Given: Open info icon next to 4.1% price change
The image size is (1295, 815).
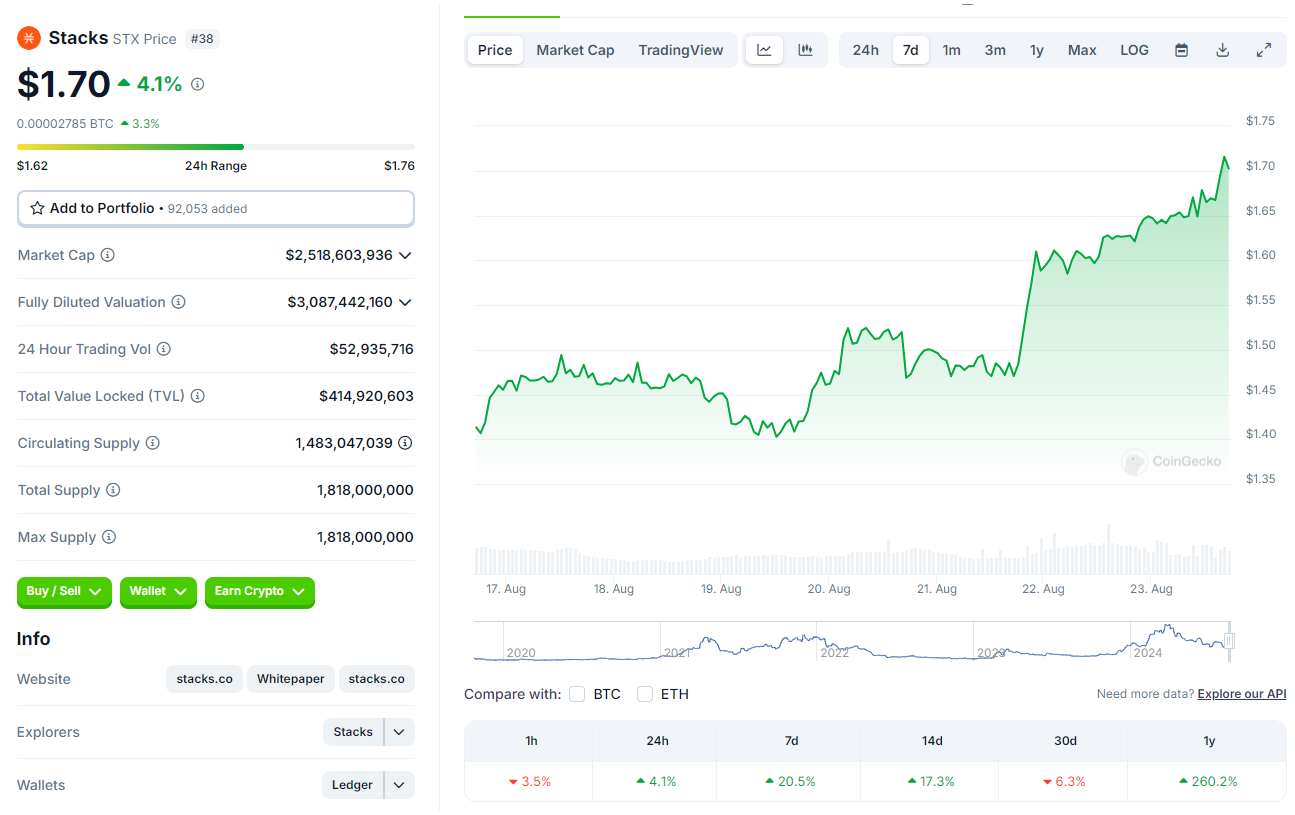Looking at the screenshot, I should coord(197,84).
